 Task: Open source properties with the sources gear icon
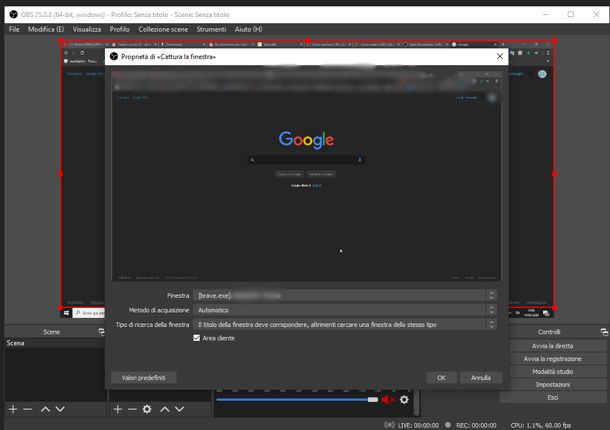(147, 409)
